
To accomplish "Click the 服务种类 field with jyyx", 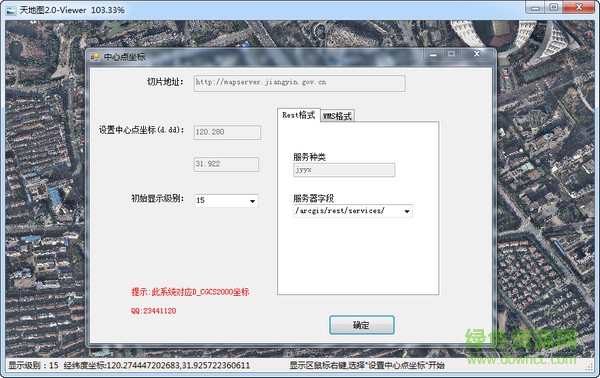I will coord(344,170).
